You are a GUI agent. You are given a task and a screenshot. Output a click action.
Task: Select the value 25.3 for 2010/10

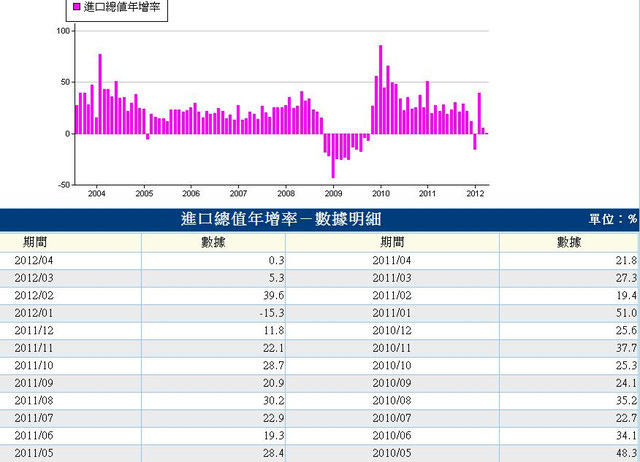tap(569, 366)
